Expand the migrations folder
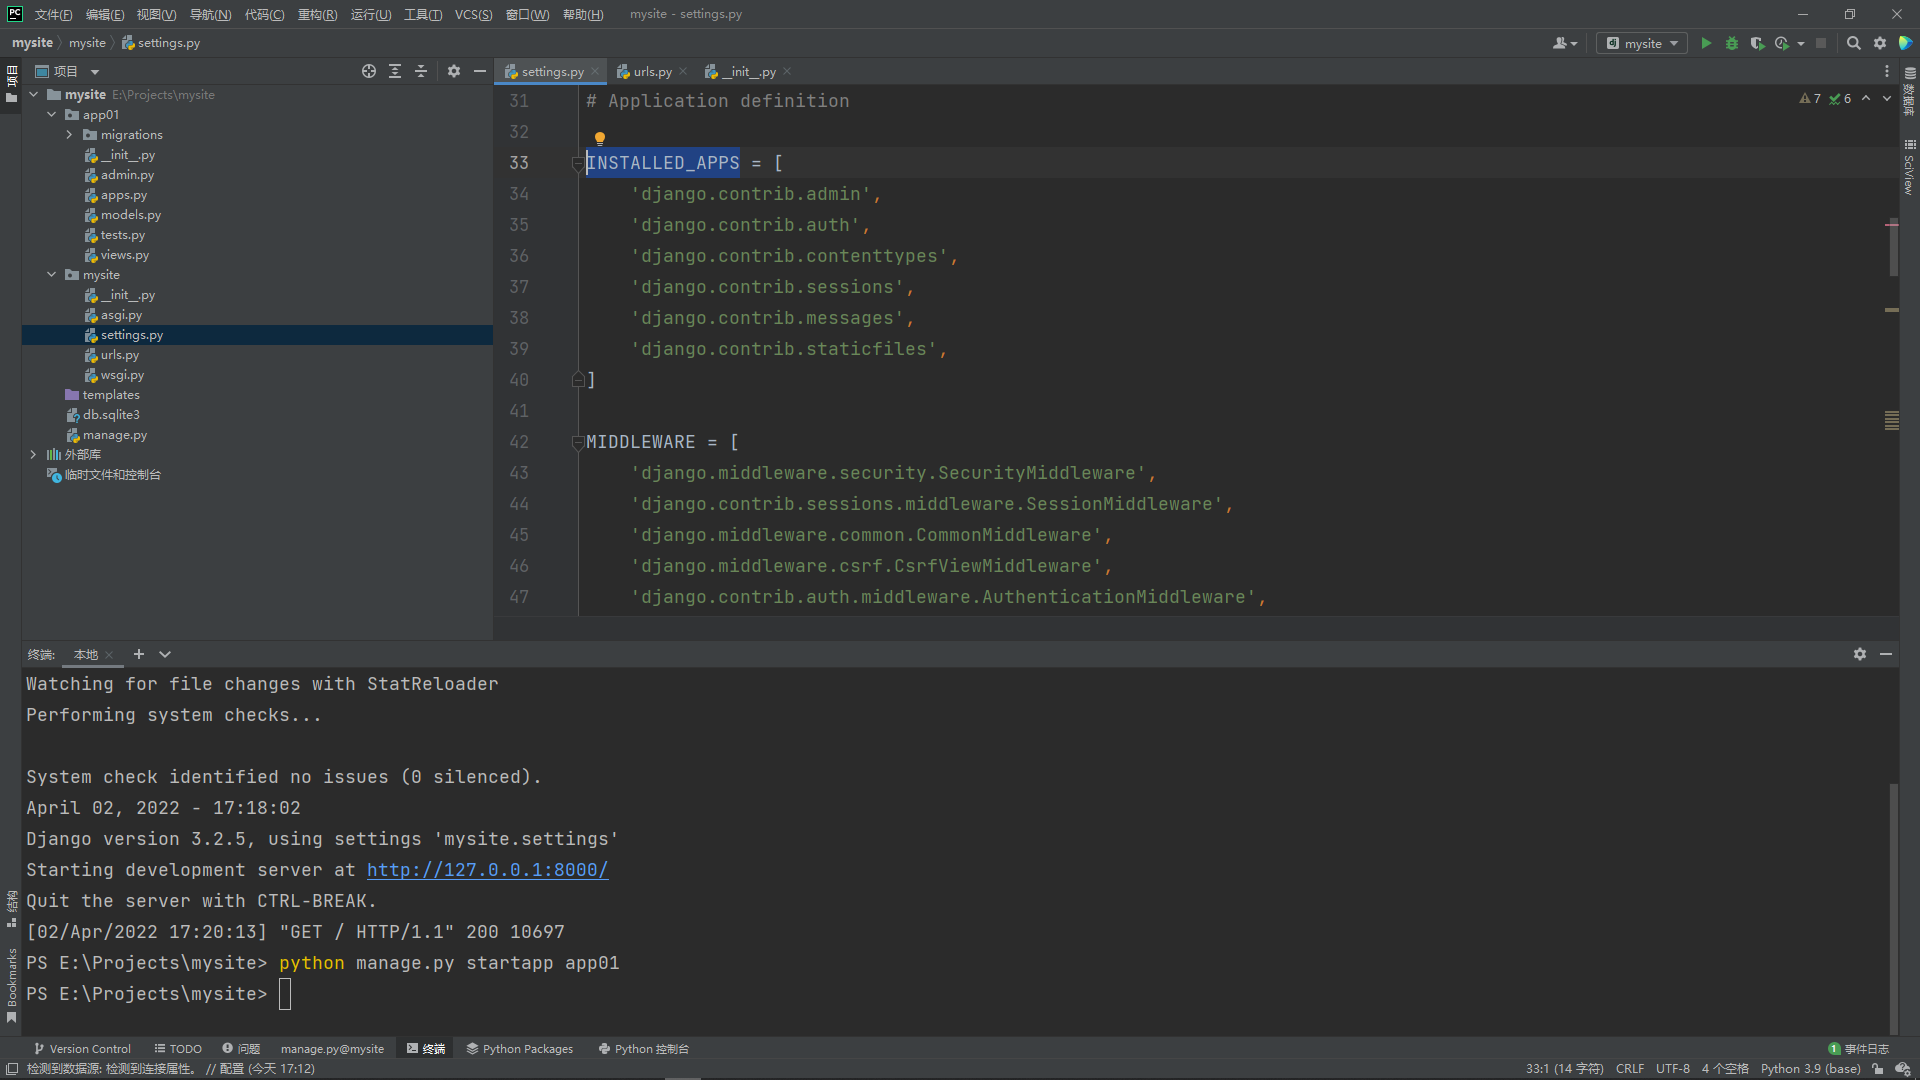Image resolution: width=1920 pixels, height=1080 pixels. pos(69,134)
